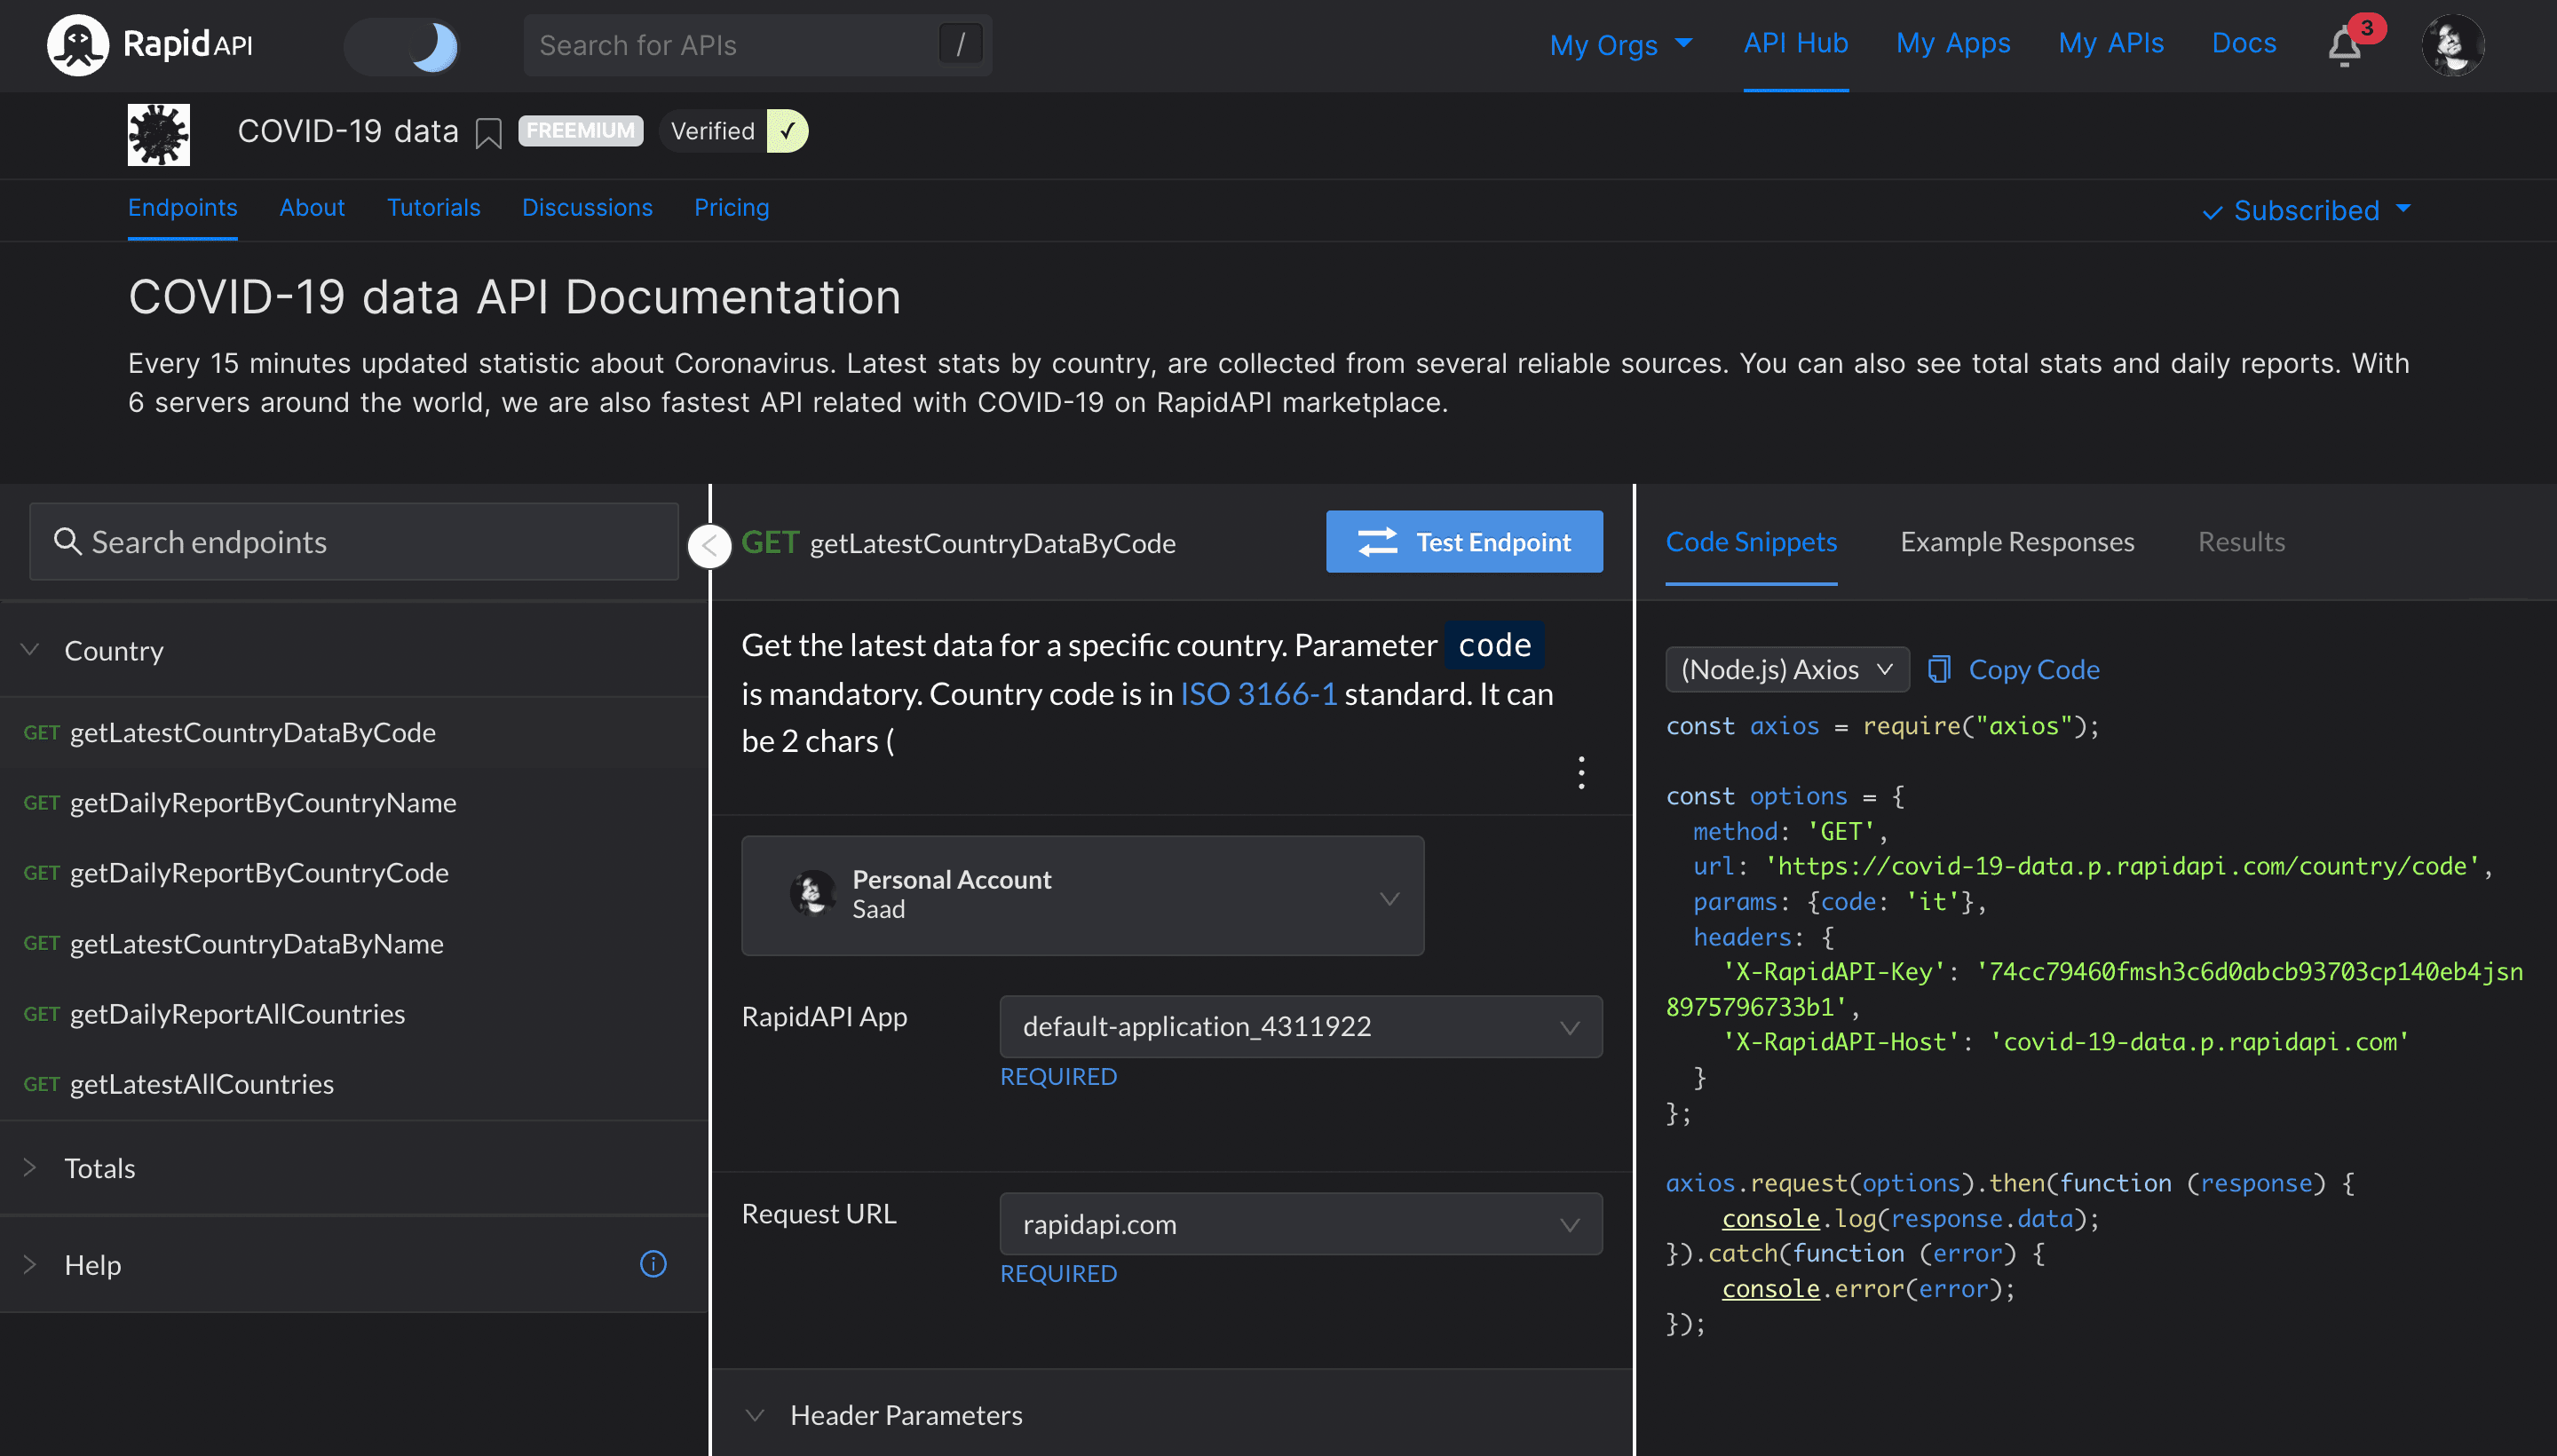This screenshot has width=2557, height=1456.
Task: Open the API Hub tab
Action: click(x=1795, y=43)
